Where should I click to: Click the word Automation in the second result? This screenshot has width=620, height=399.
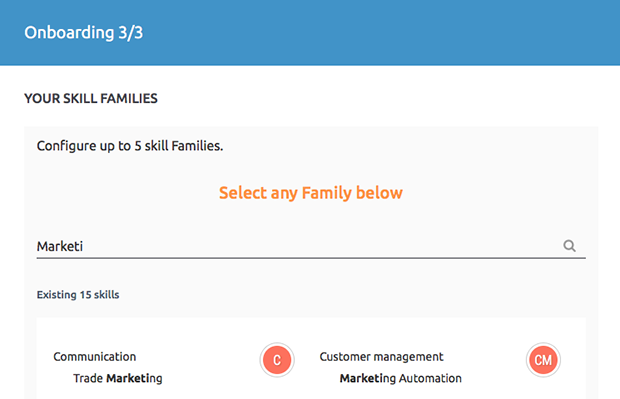430,378
